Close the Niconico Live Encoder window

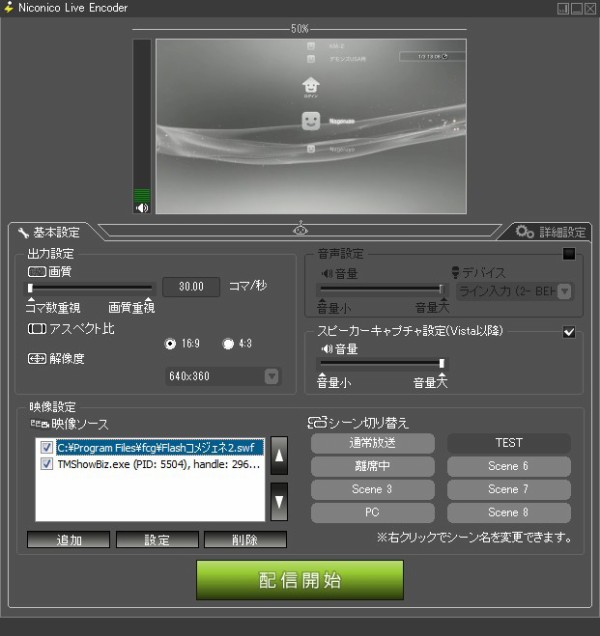point(590,9)
